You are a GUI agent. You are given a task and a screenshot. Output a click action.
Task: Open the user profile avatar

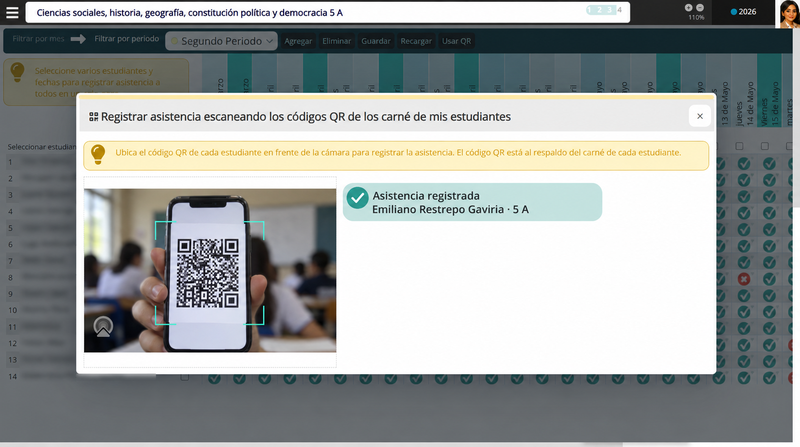789,14
